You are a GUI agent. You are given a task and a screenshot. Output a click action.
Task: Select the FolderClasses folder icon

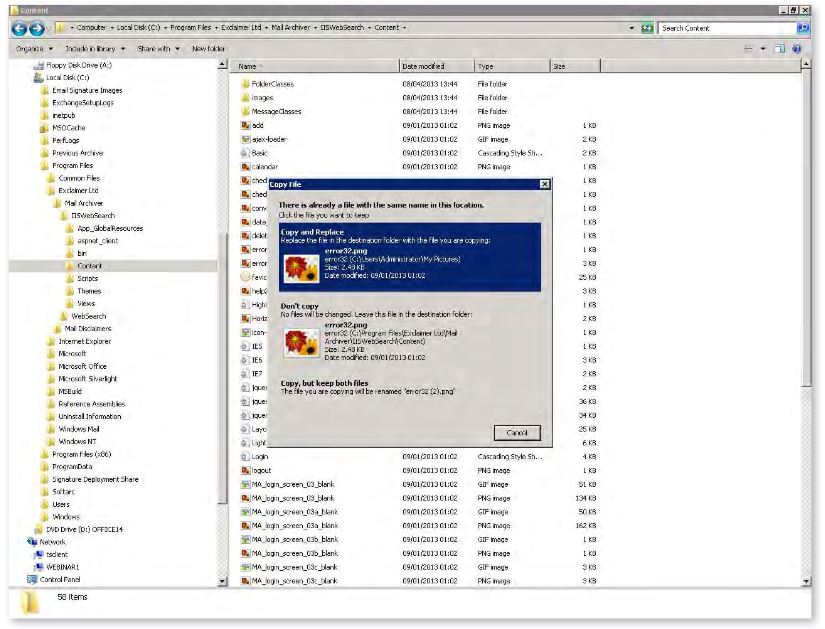pyautogui.click(x=245, y=84)
